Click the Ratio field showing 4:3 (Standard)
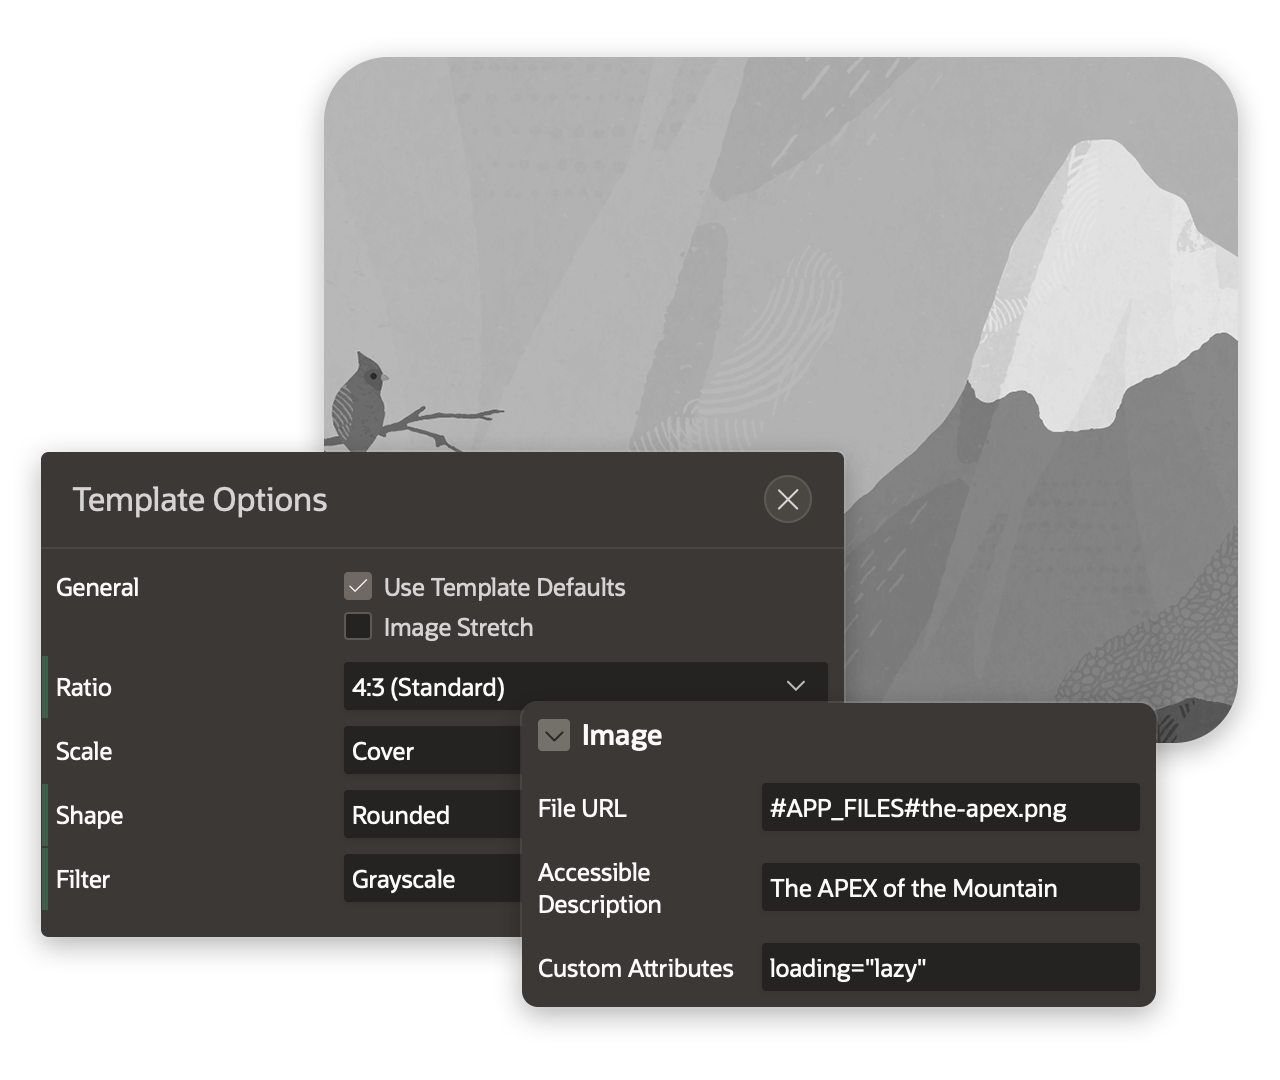The image size is (1280, 1080). (500, 687)
